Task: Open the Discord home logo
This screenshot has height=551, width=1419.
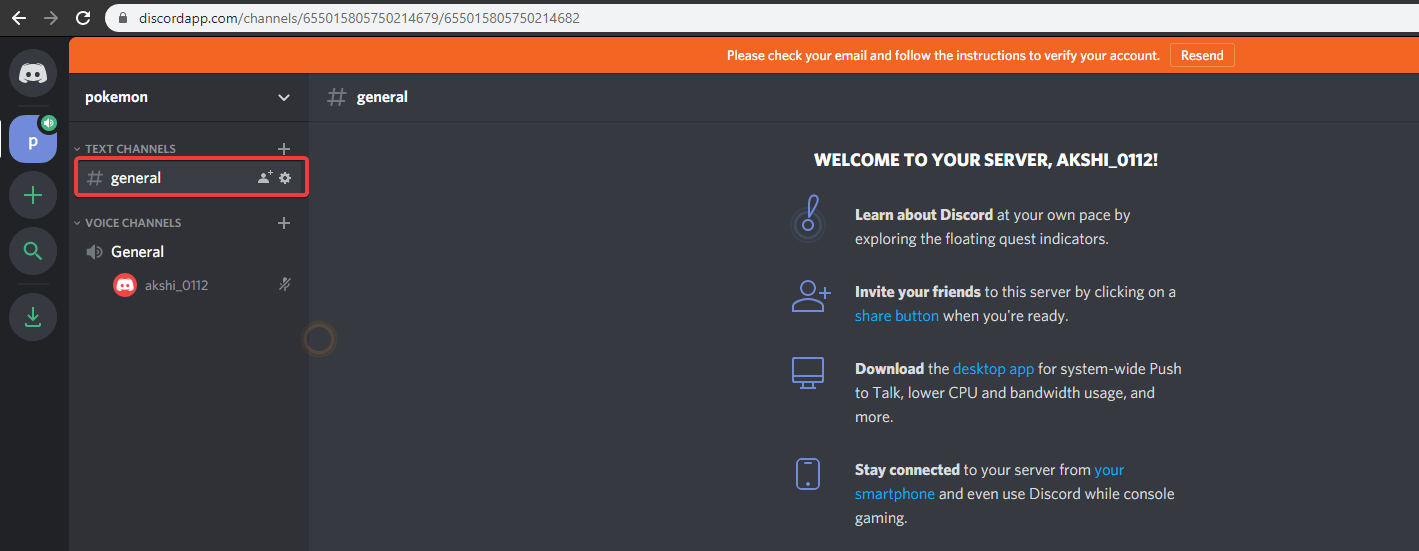Action: [x=33, y=73]
